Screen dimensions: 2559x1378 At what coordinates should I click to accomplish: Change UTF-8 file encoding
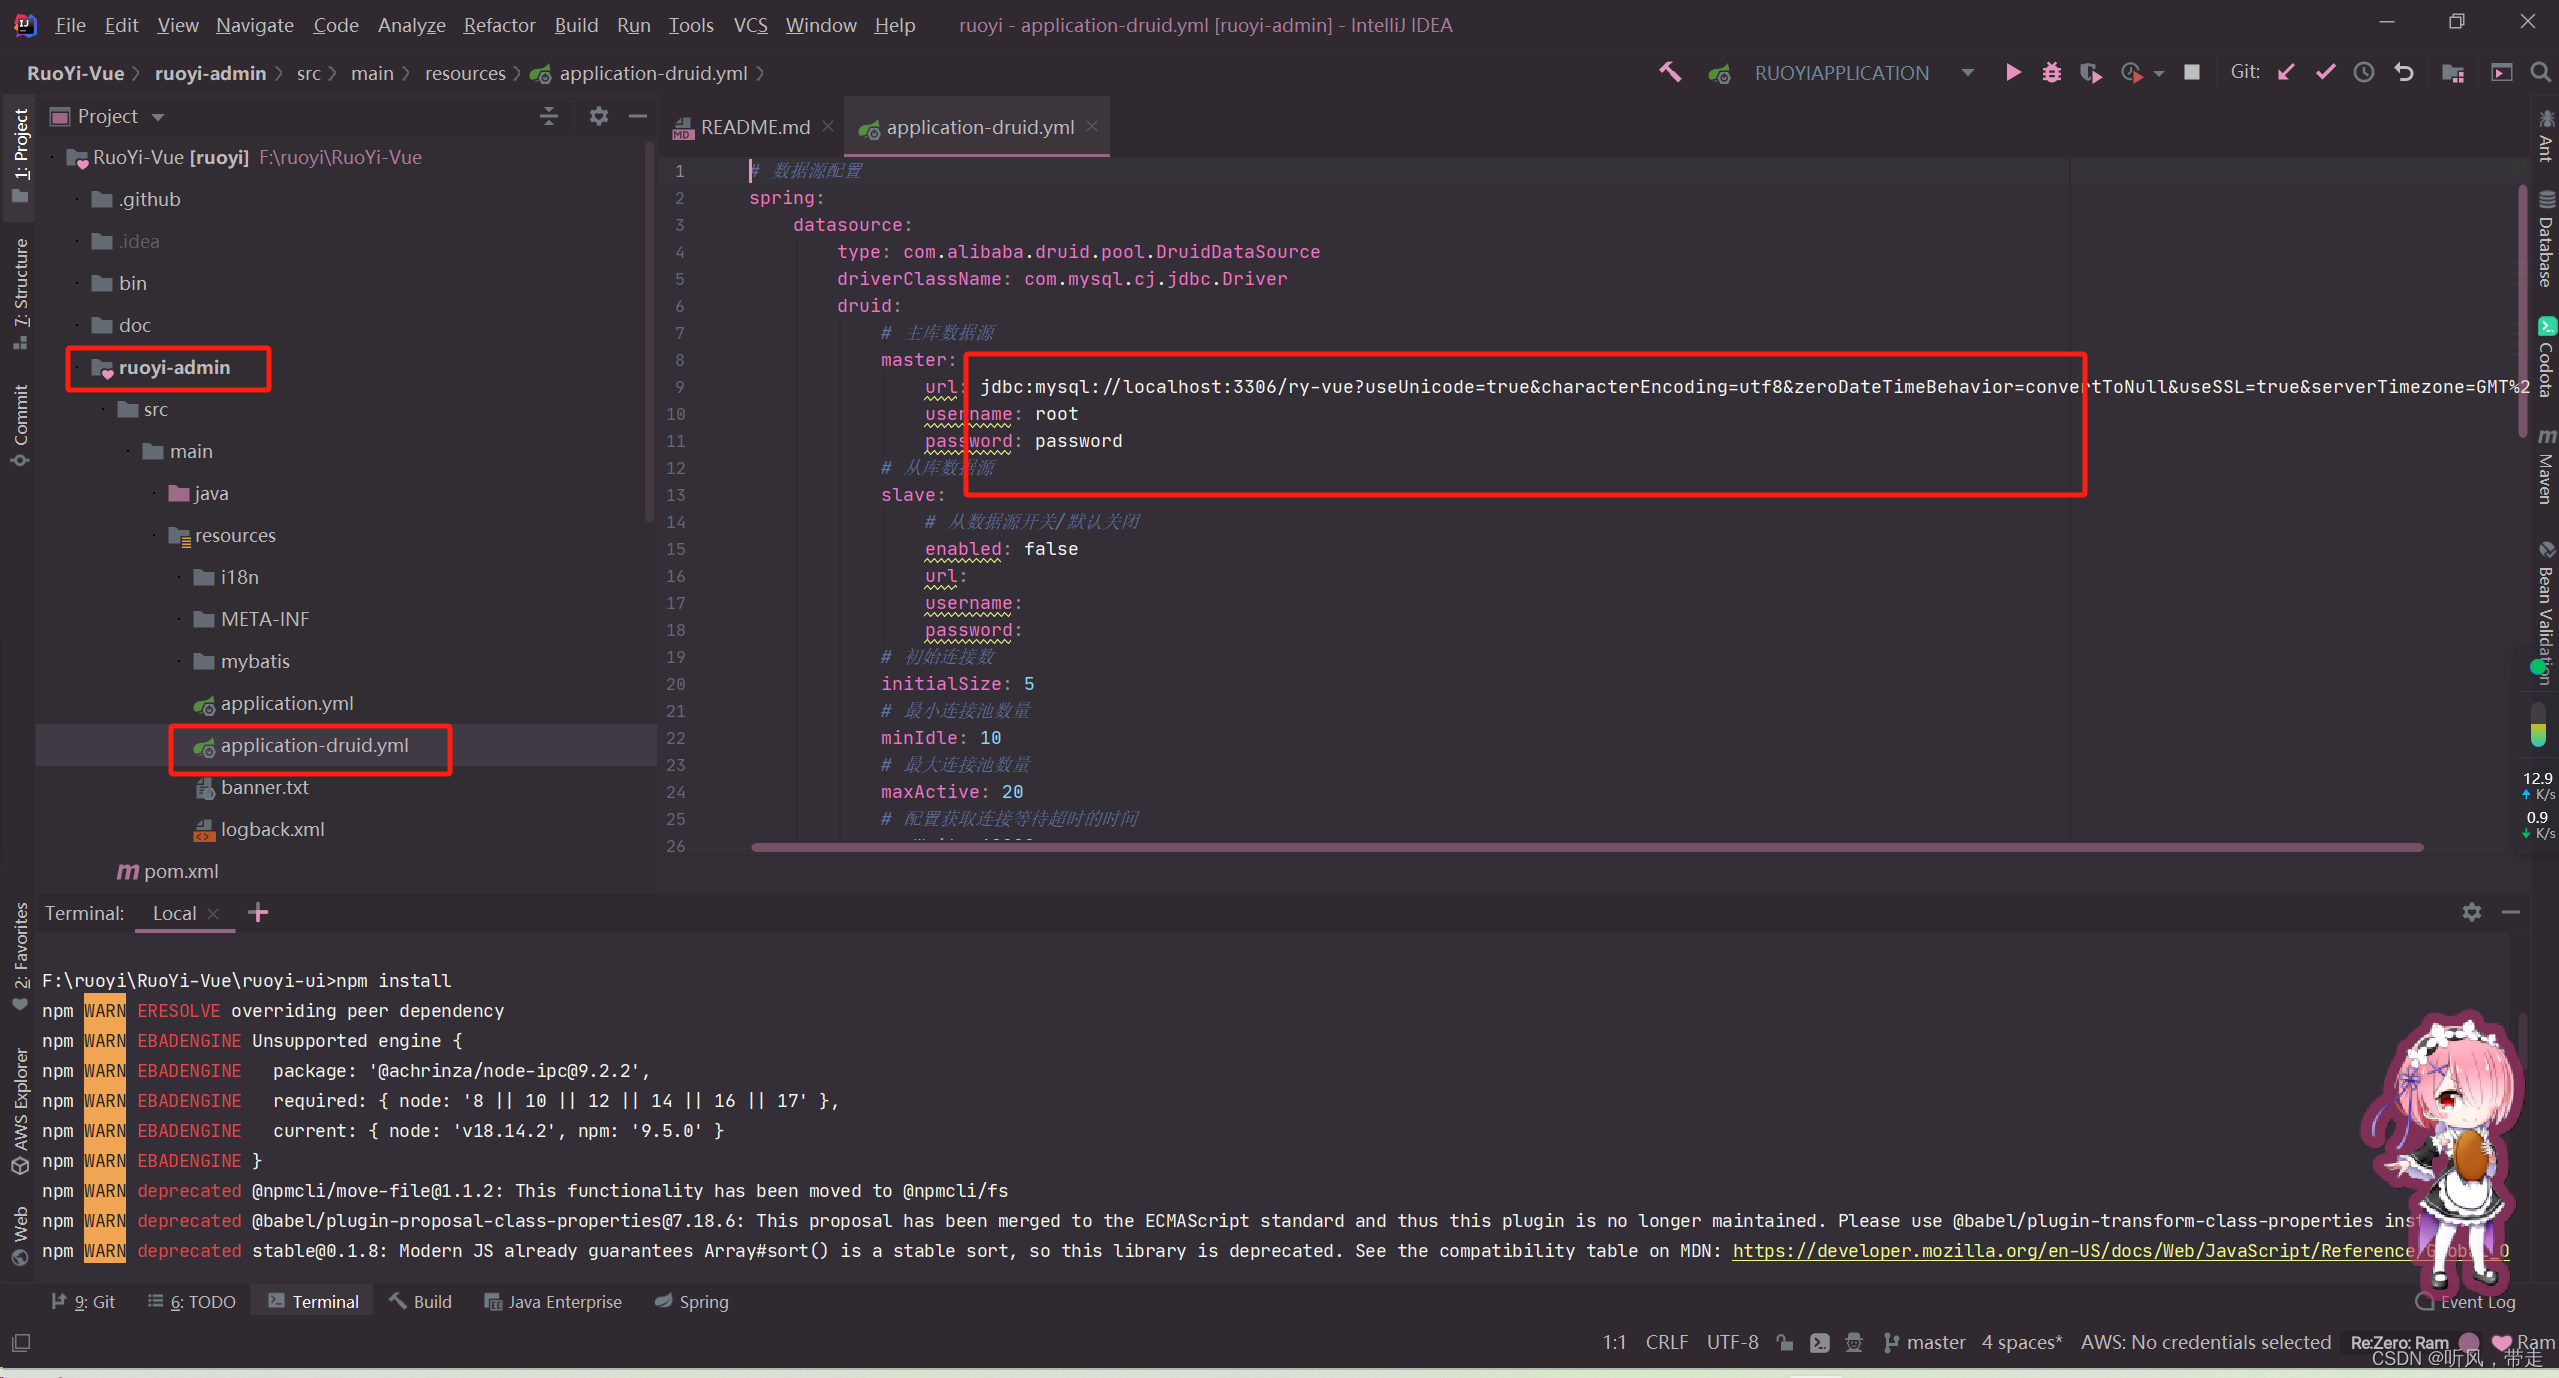[x=1732, y=1342]
